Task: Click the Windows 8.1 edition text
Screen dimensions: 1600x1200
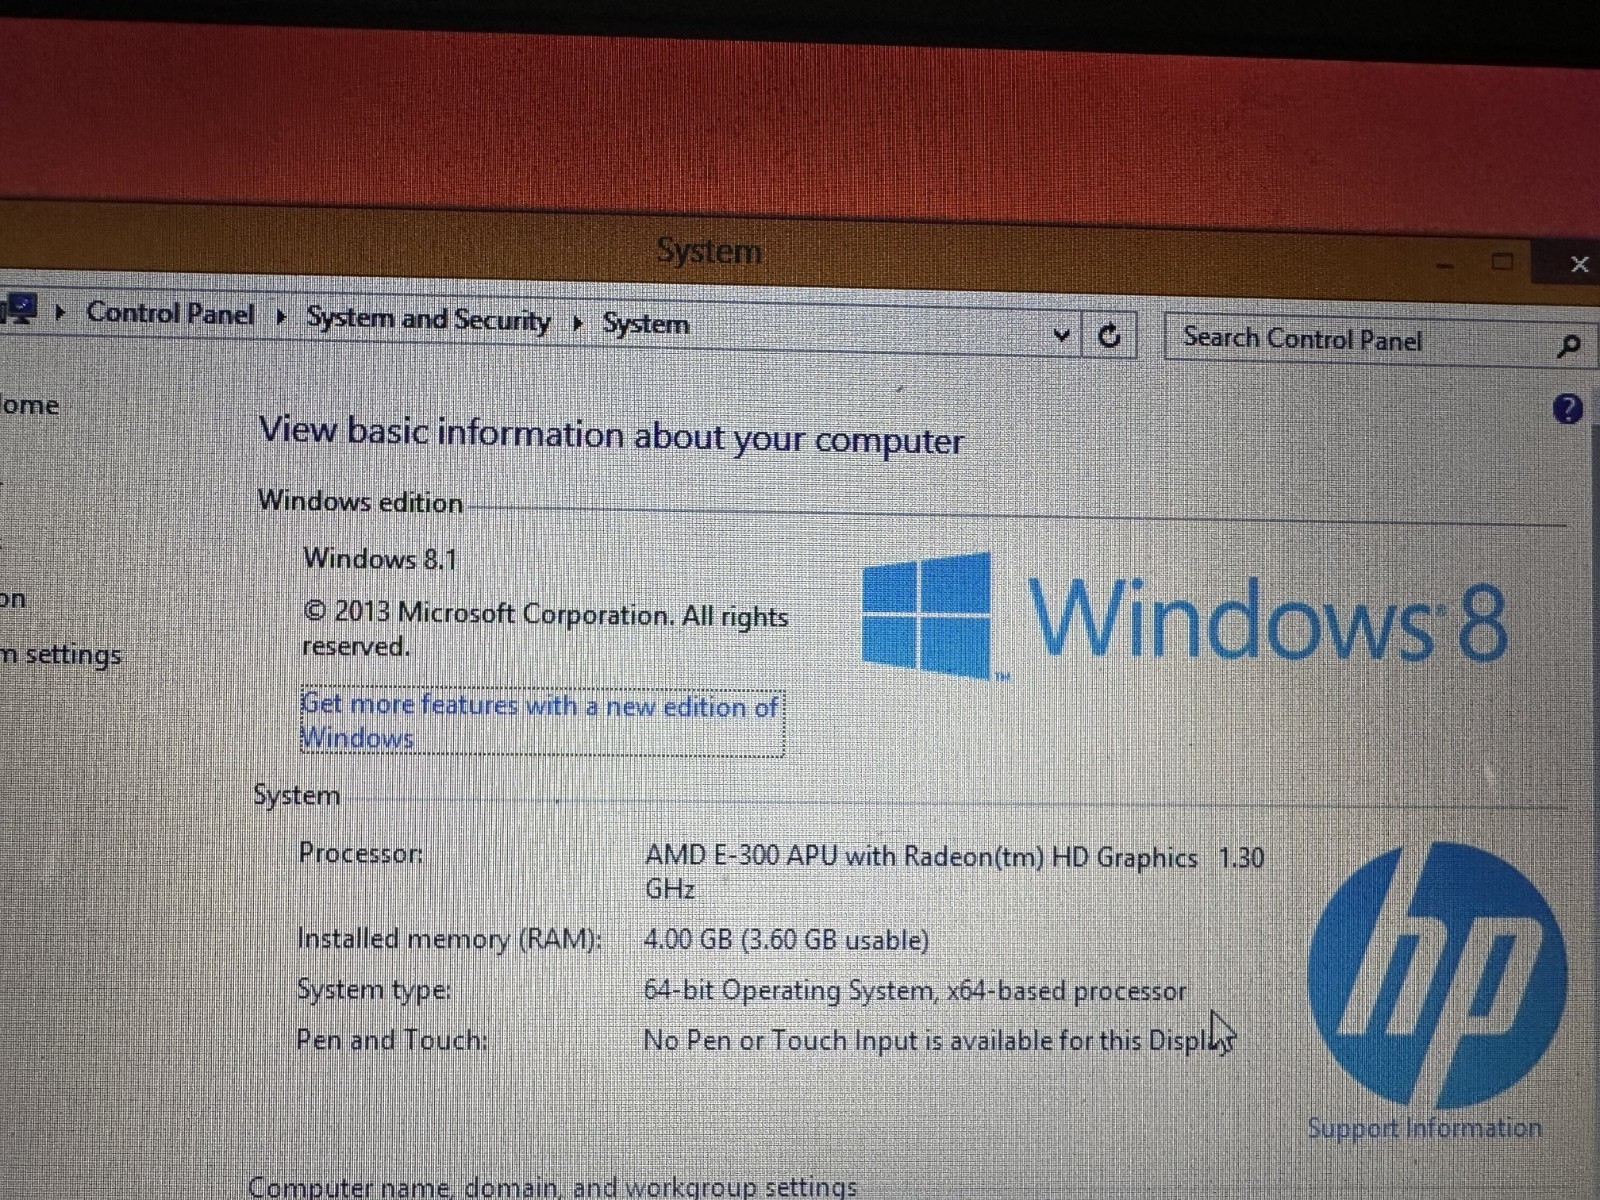Action: tap(380, 558)
